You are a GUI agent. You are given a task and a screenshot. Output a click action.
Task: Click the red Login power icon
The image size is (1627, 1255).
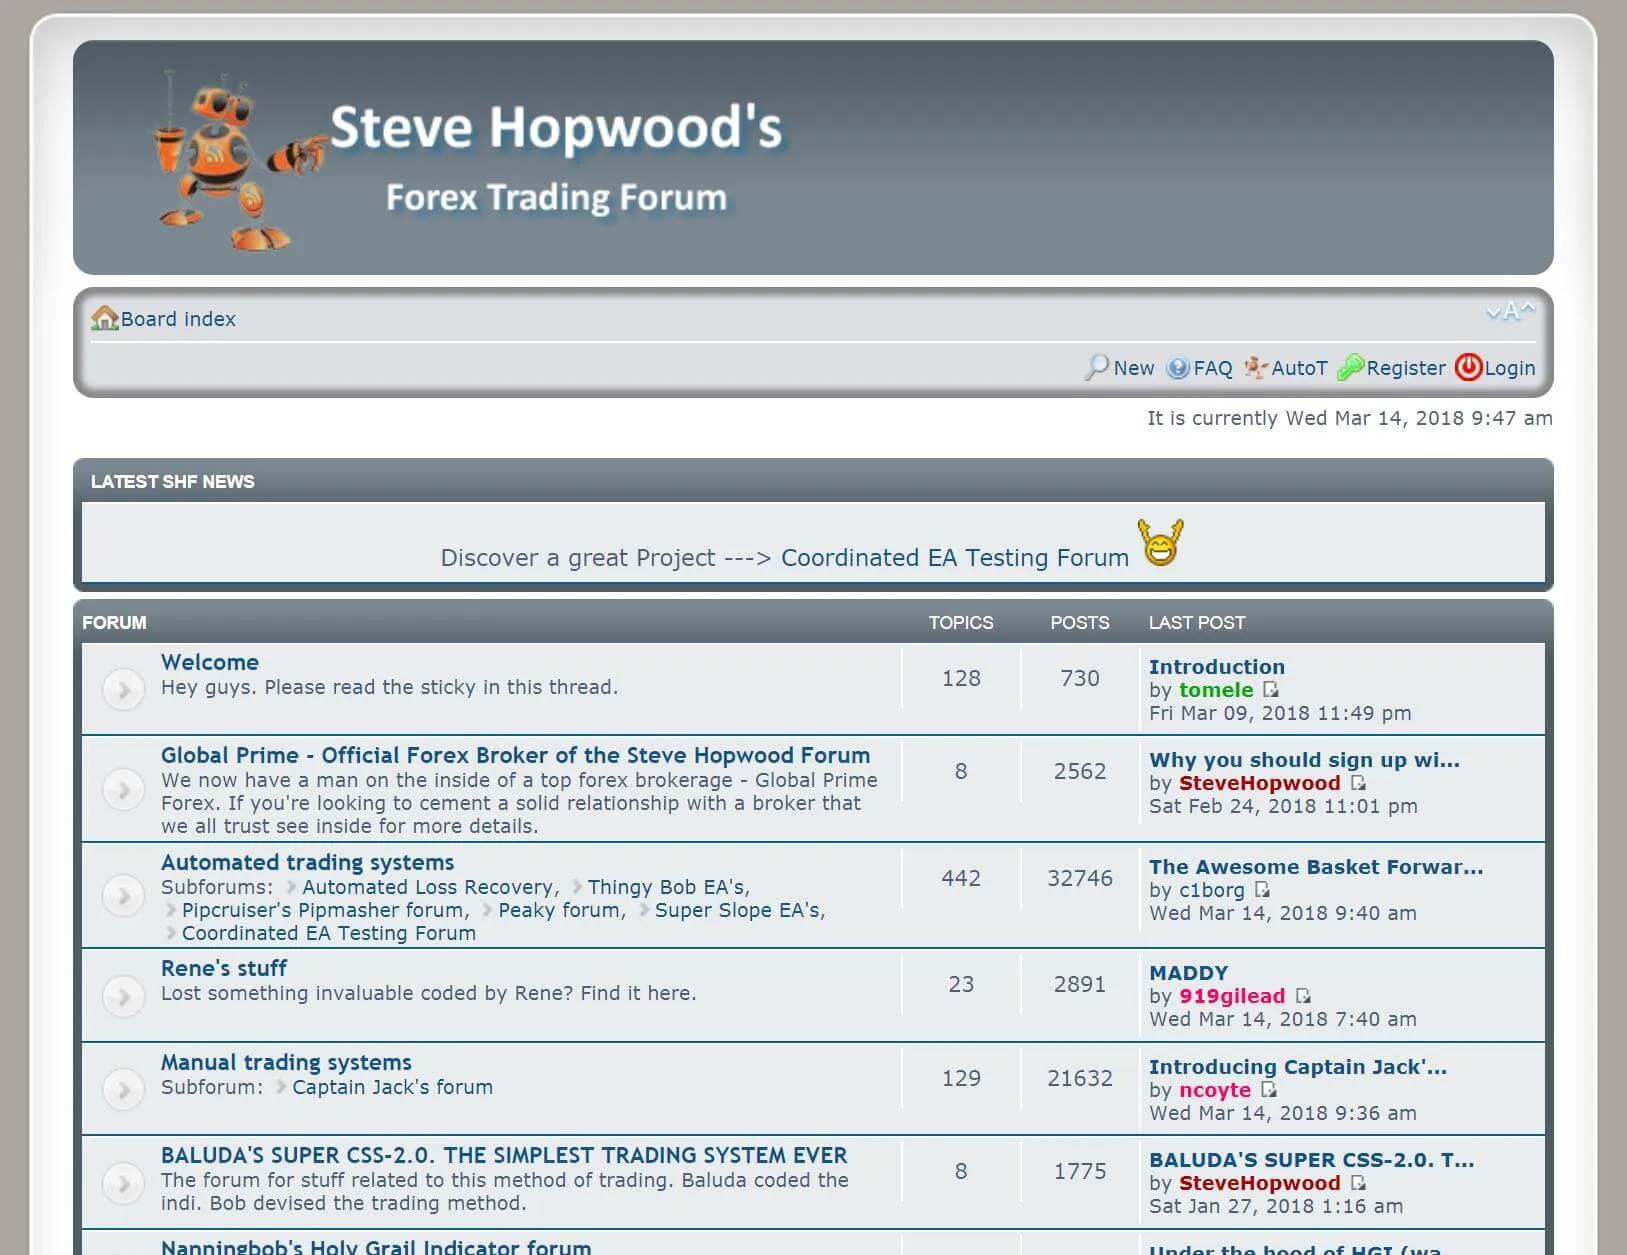[x=1468, y=368]
